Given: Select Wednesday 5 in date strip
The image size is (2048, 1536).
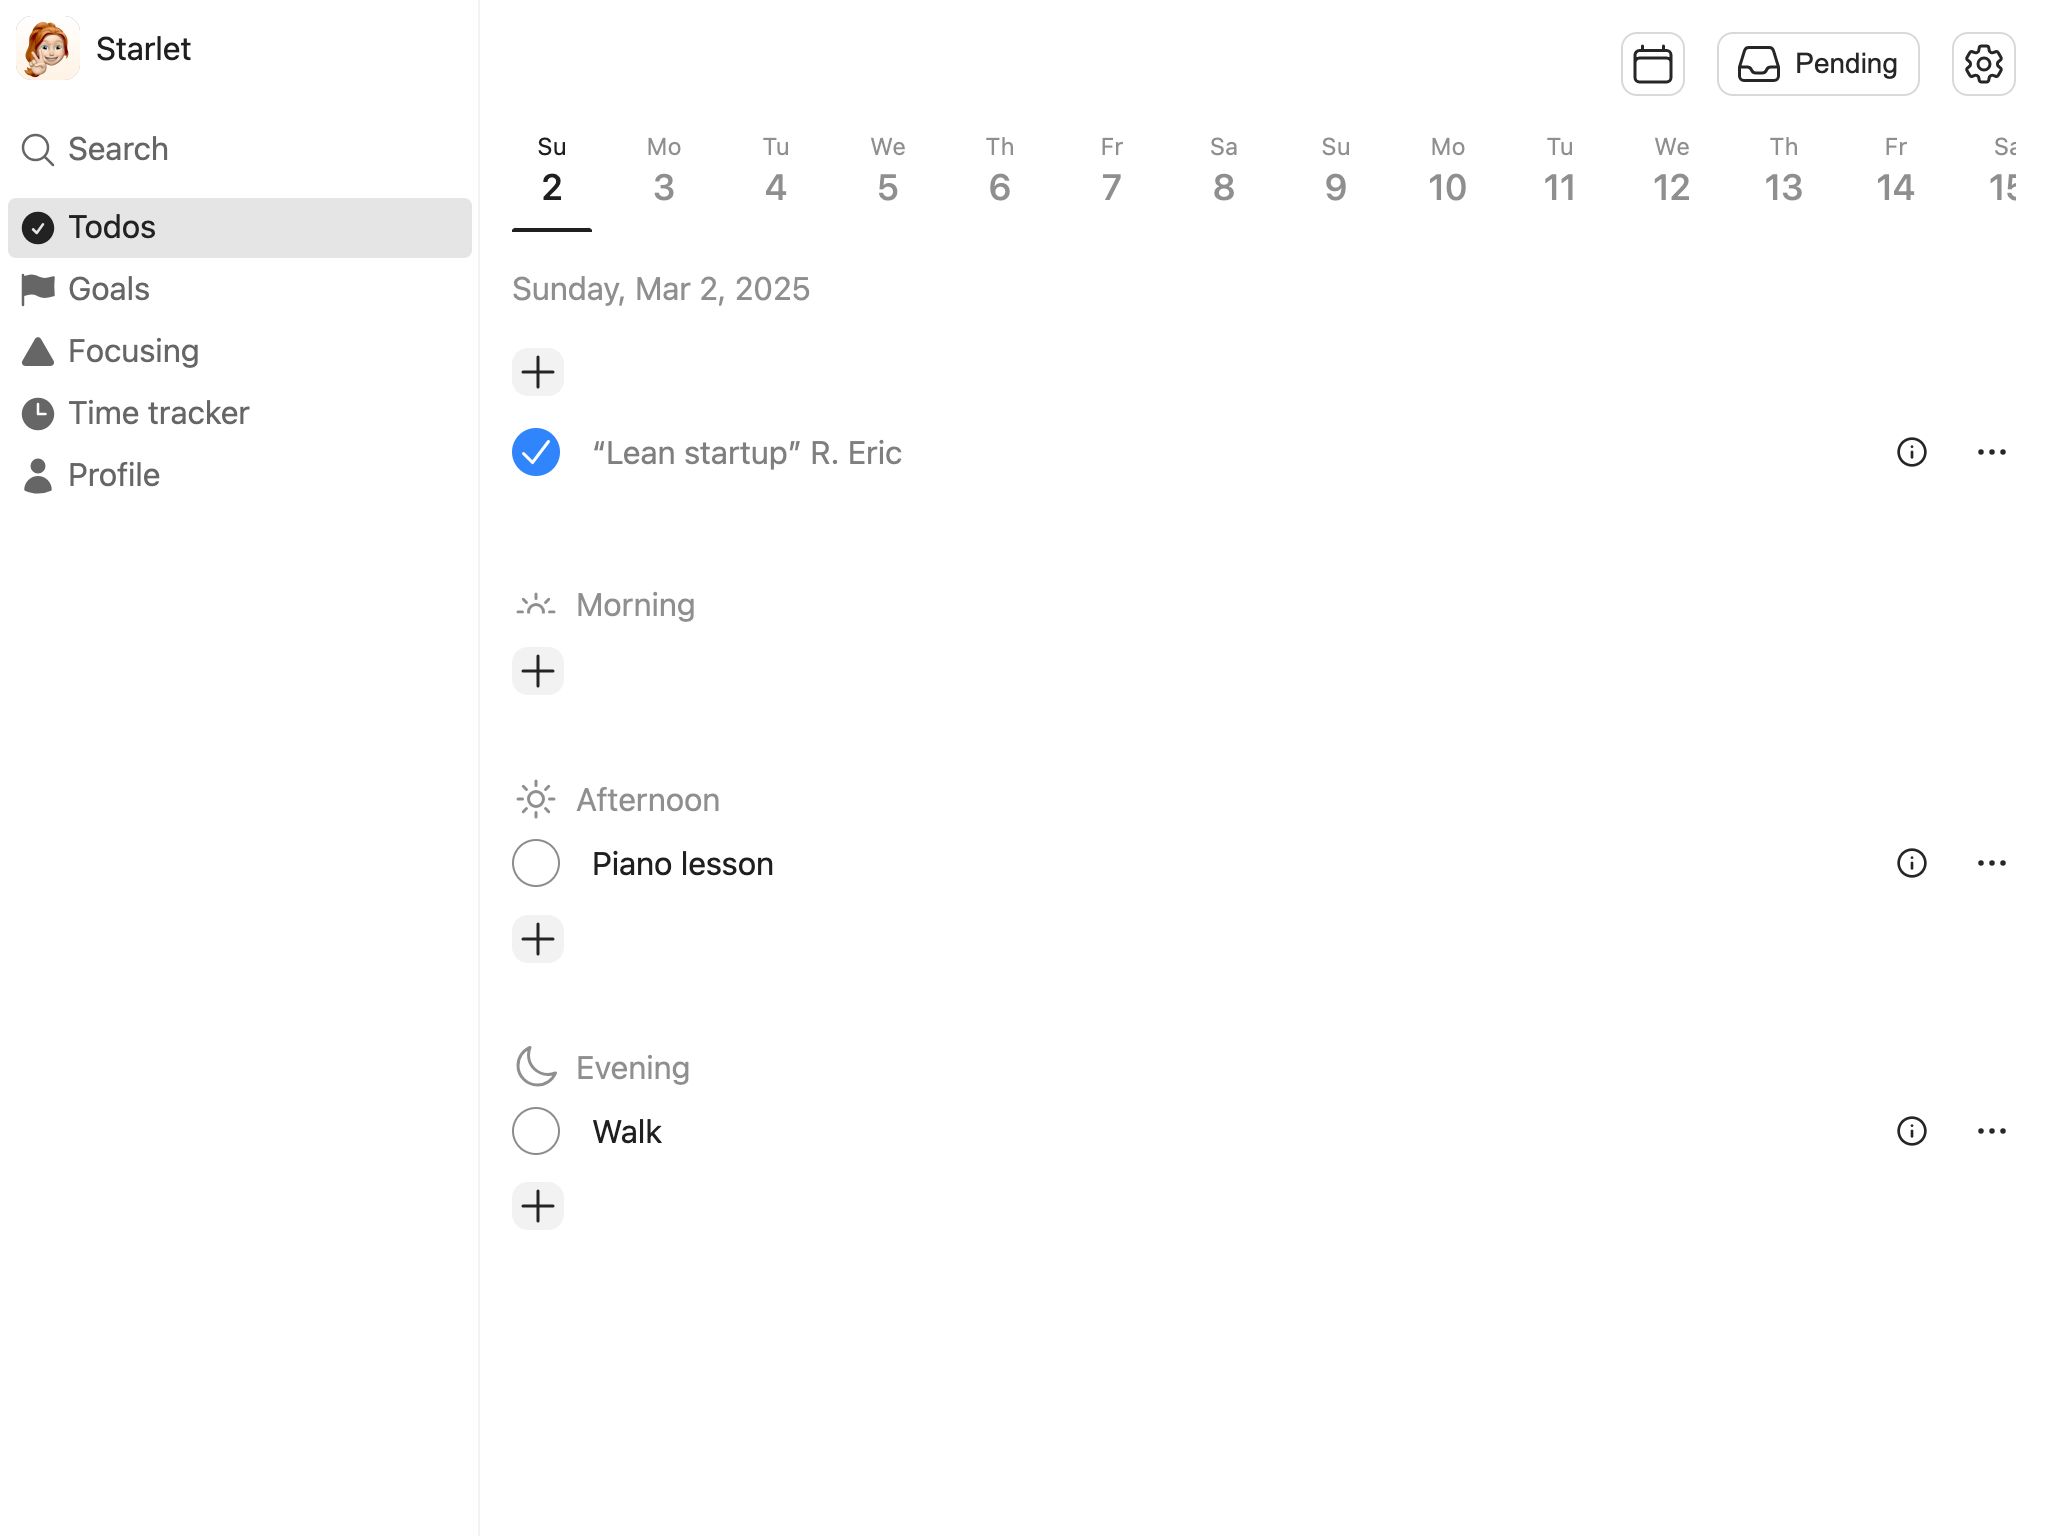Looking at the screenshot, I should (x=888, y=170).
